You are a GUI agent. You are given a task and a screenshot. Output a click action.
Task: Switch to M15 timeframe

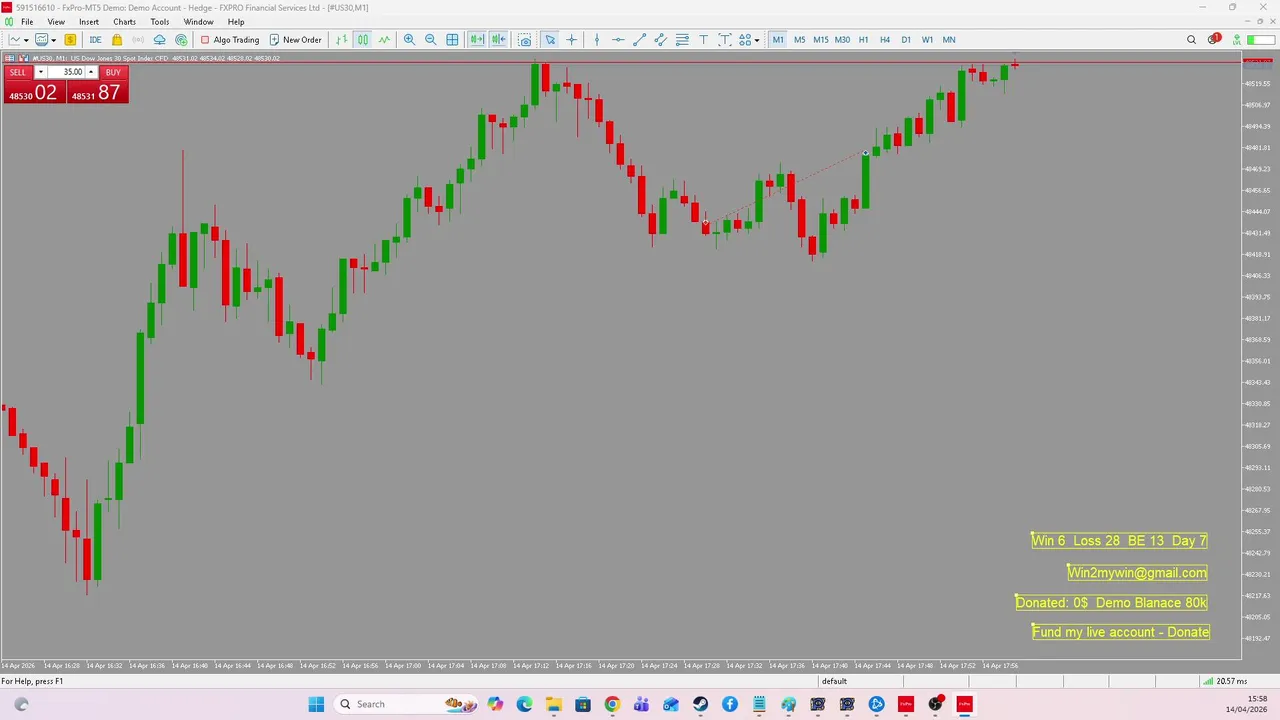[x=821, y=40]
